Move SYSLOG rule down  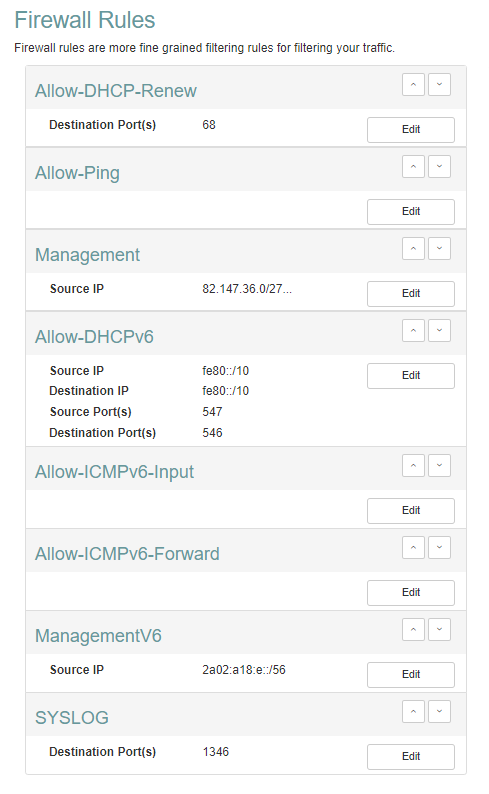point(439,712)
